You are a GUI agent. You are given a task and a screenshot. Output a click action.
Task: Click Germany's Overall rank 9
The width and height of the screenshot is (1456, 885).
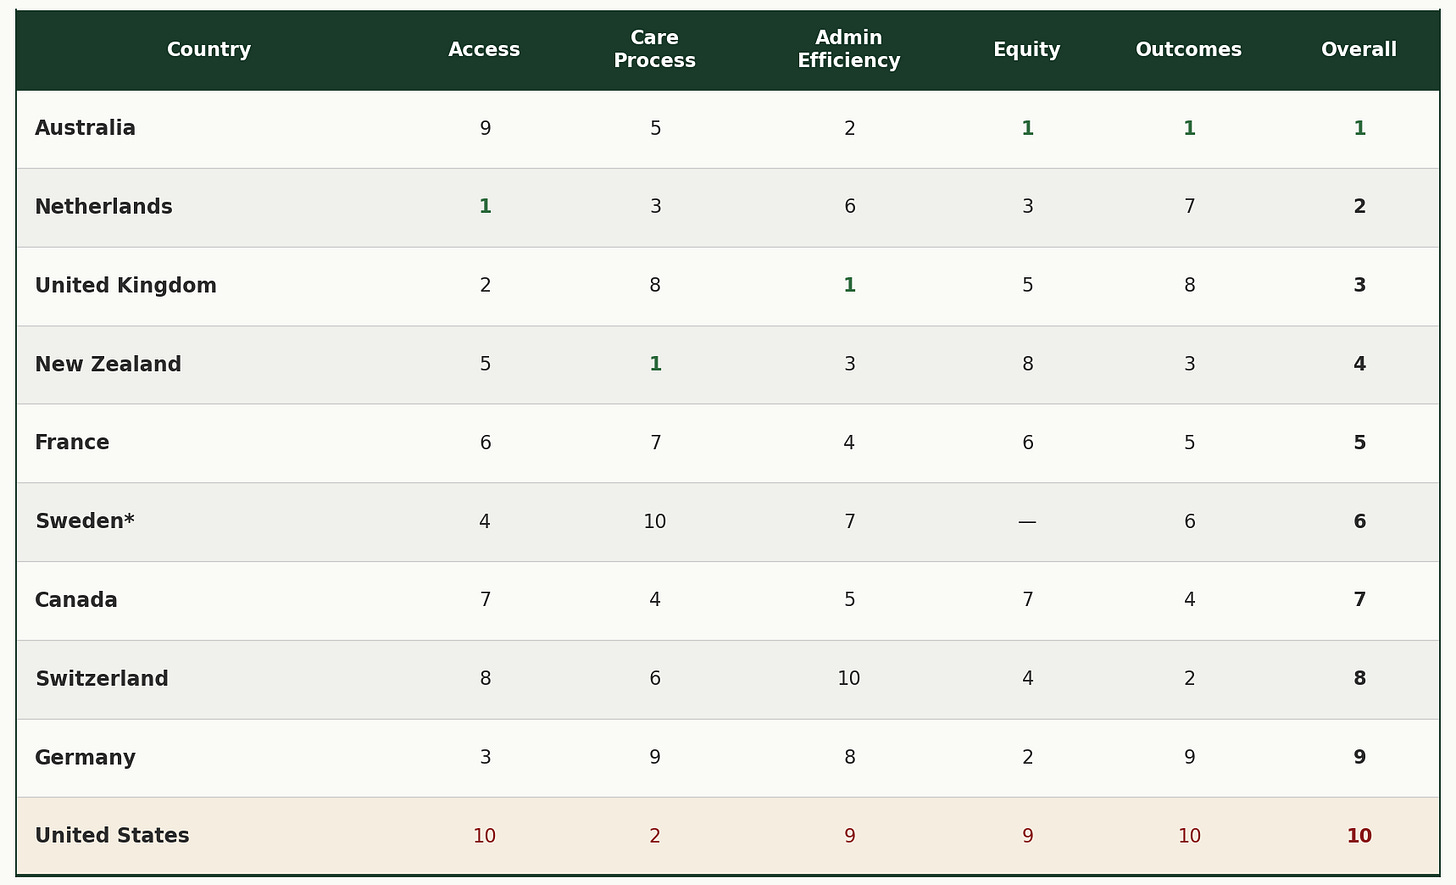1359,758
